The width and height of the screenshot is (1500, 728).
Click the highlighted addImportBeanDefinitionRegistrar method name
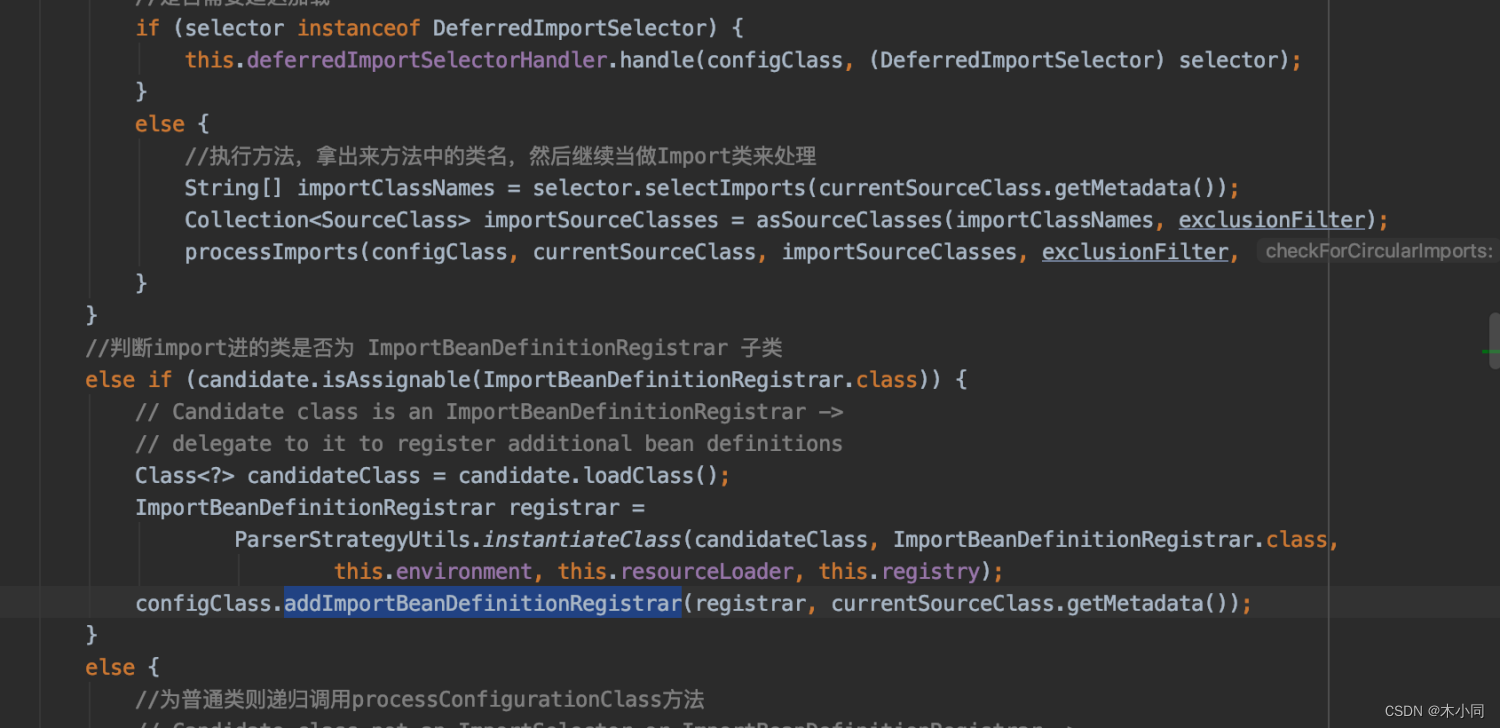pyautogui.click(x=483, y=603)
